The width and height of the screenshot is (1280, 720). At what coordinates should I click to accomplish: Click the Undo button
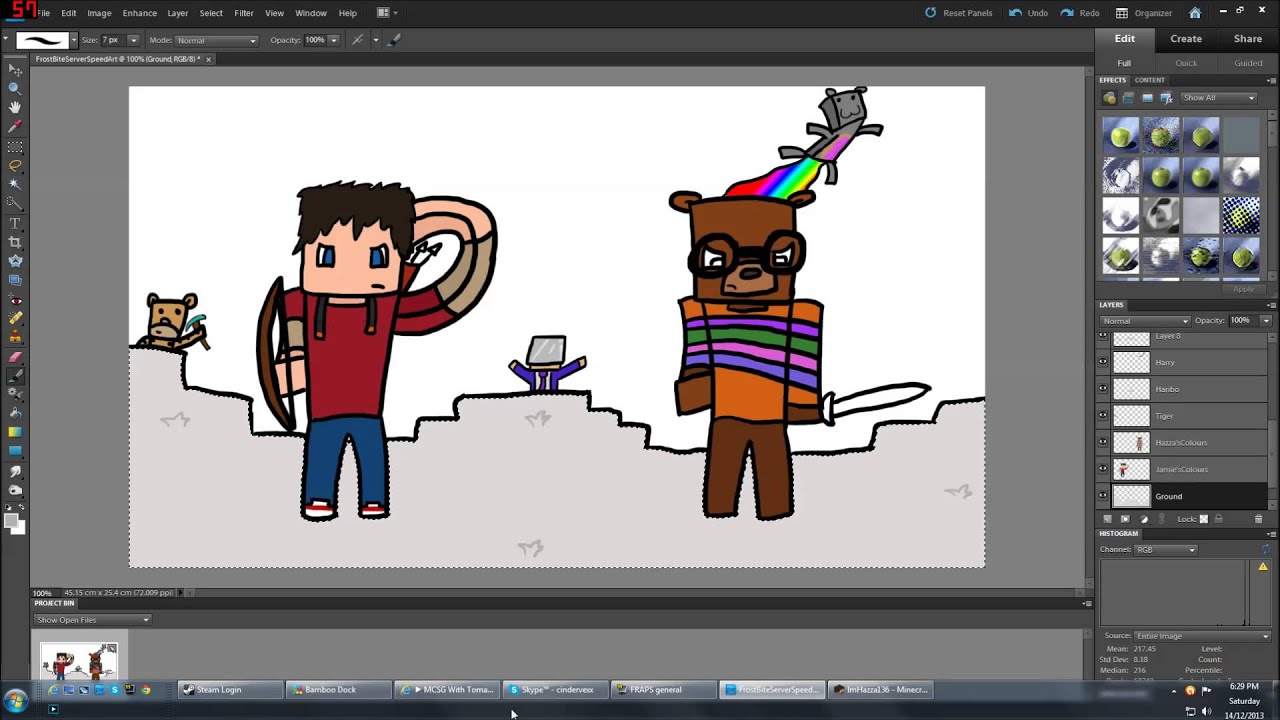tap(1029, 13)
